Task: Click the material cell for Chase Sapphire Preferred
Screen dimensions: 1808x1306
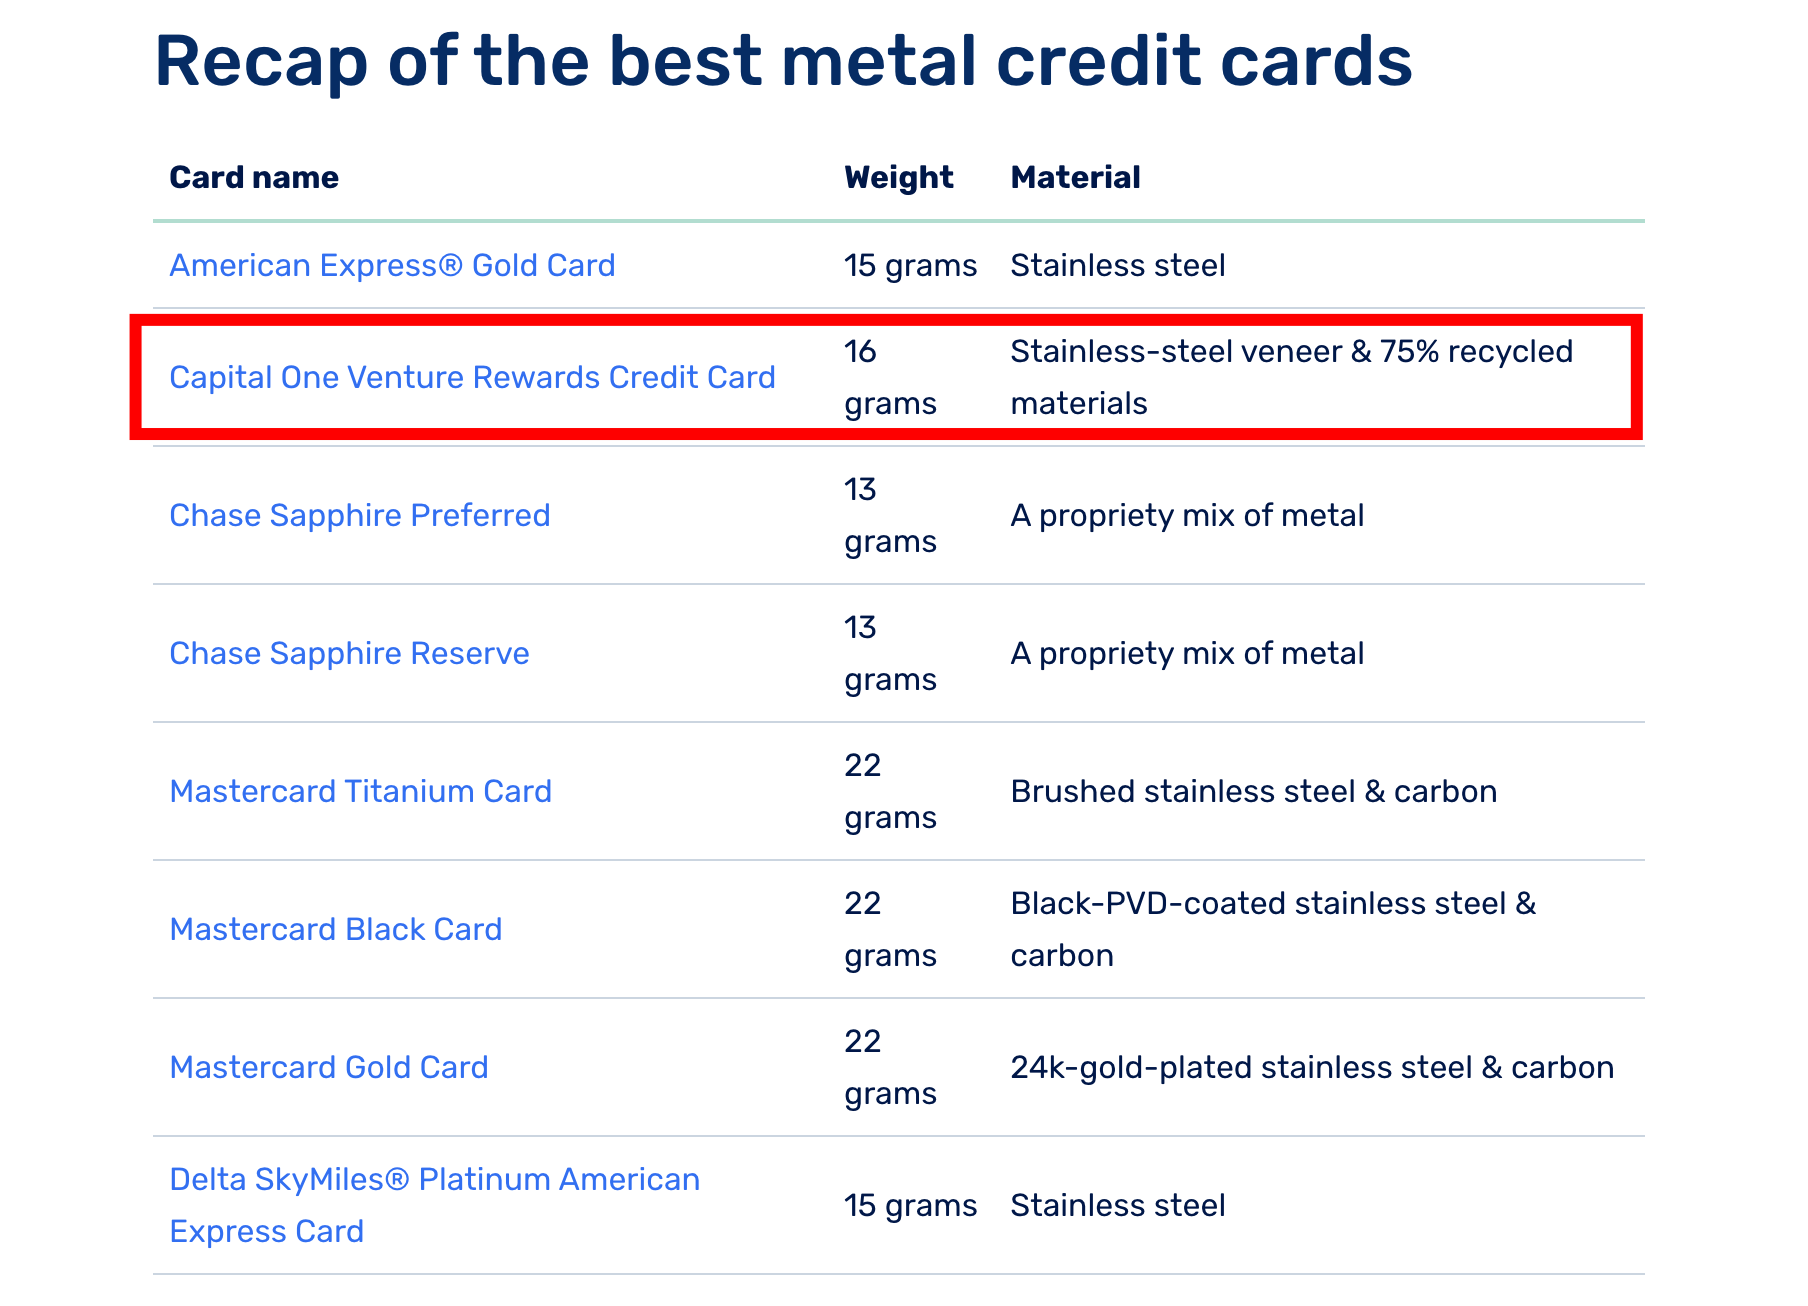Action: [x=1187, y=515]
